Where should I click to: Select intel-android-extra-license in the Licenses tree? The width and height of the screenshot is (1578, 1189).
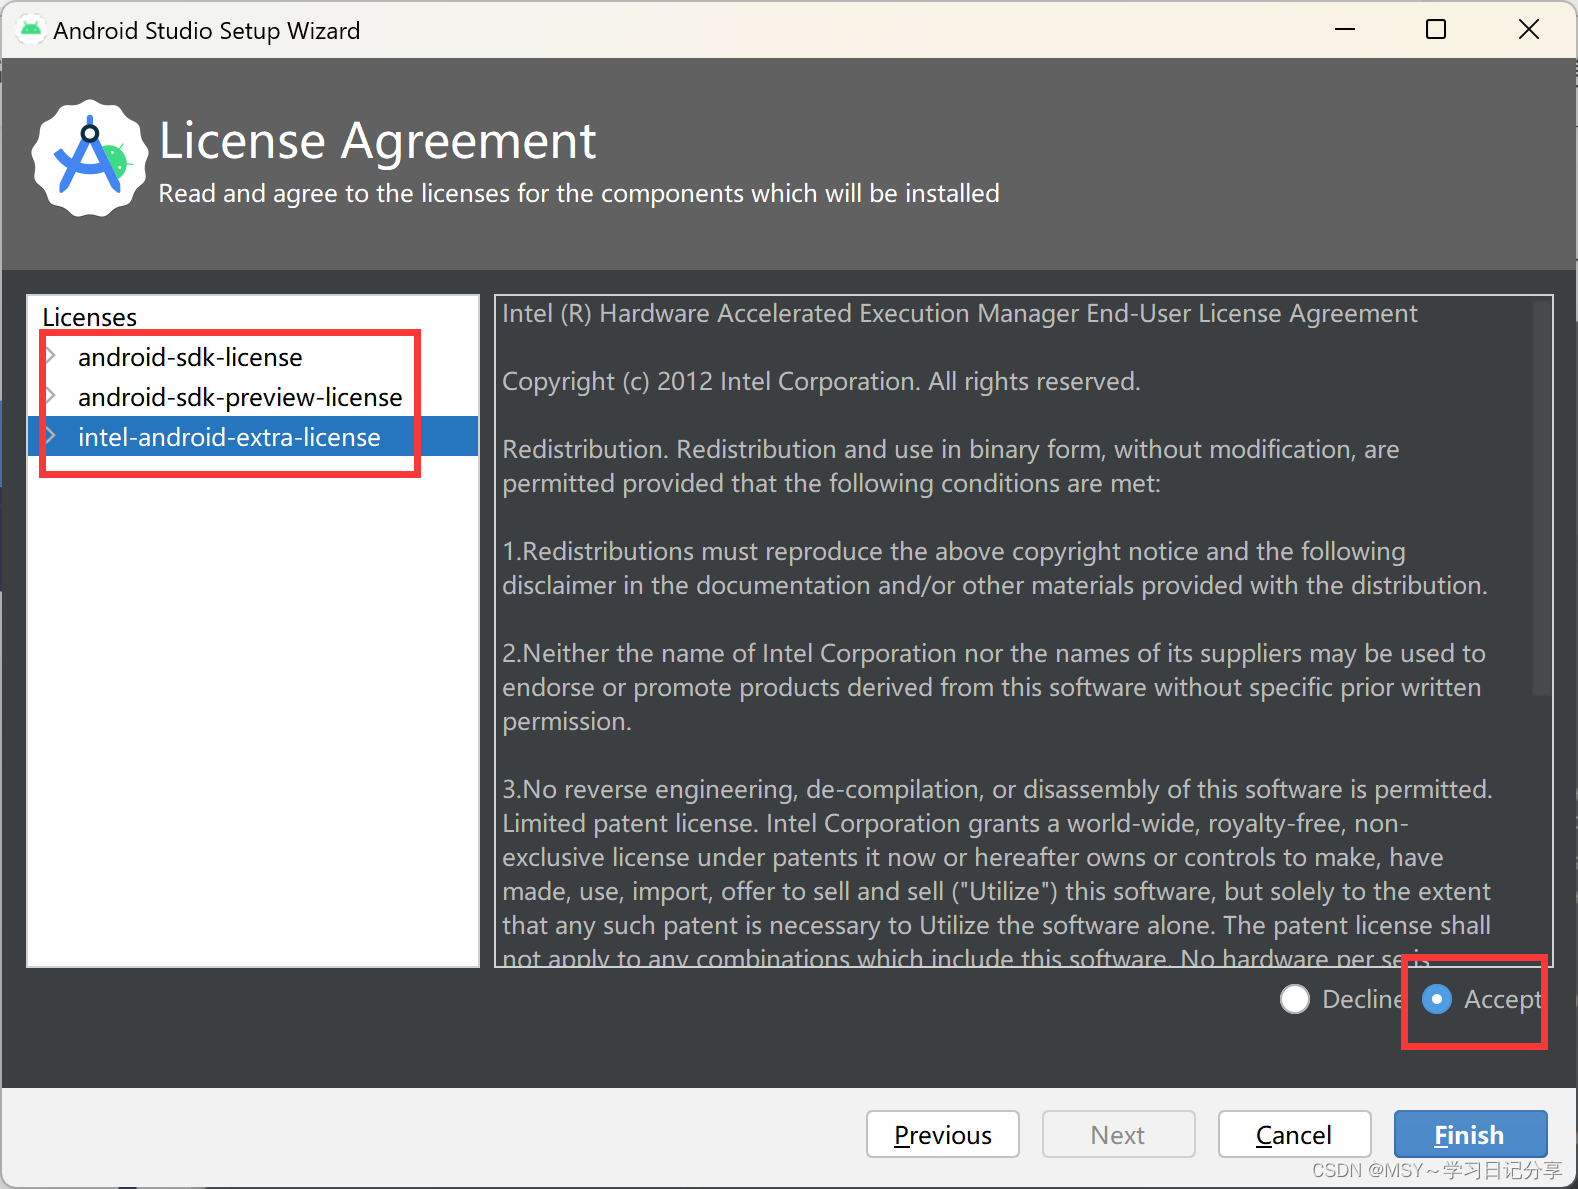point(229,437)
